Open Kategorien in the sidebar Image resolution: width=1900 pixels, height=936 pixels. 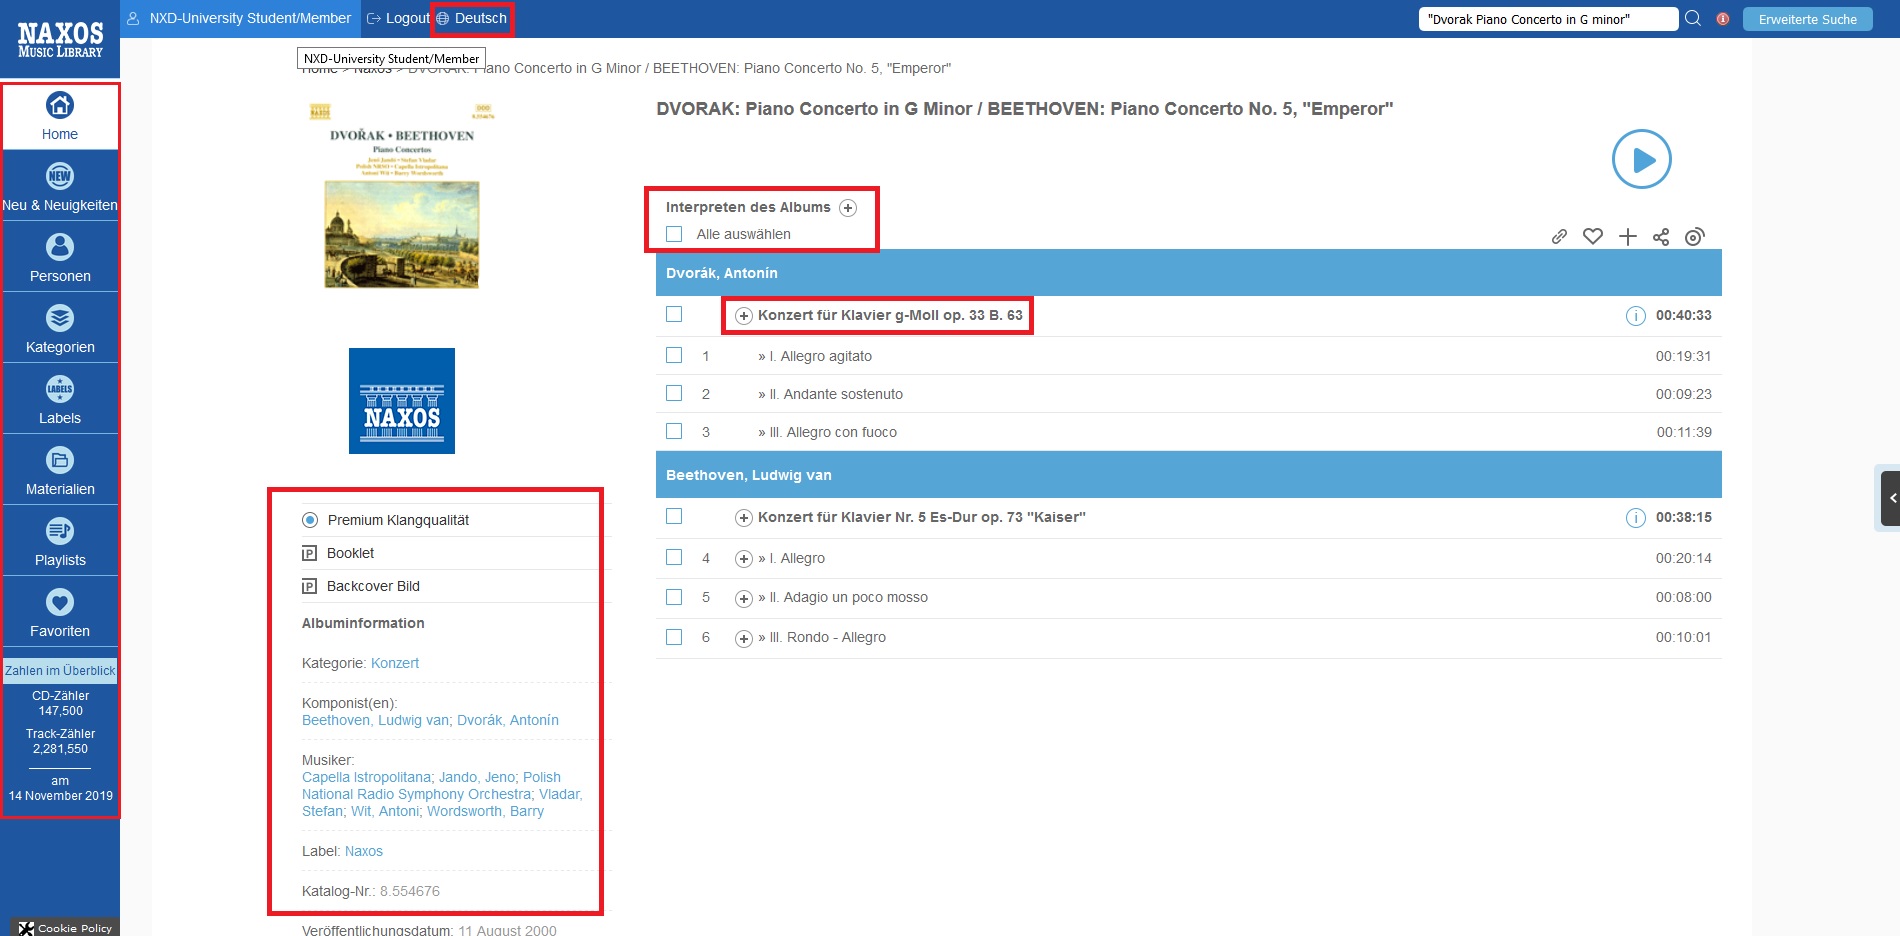coord(60,329)
